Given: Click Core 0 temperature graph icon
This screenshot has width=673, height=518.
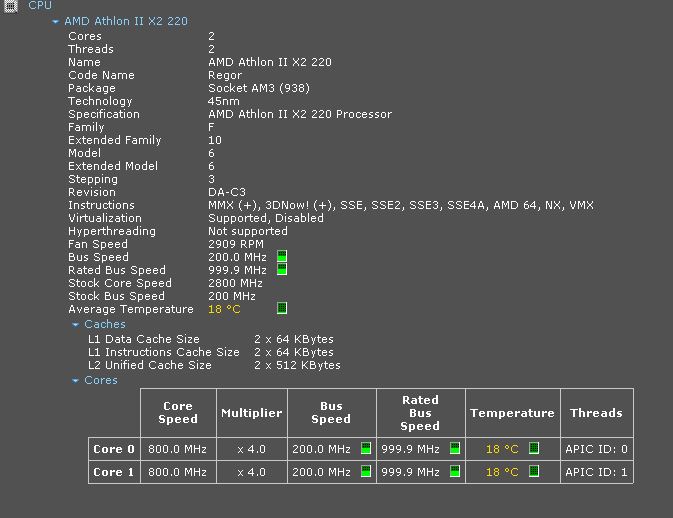Looking at the screenshot, I should click(534, 448).
